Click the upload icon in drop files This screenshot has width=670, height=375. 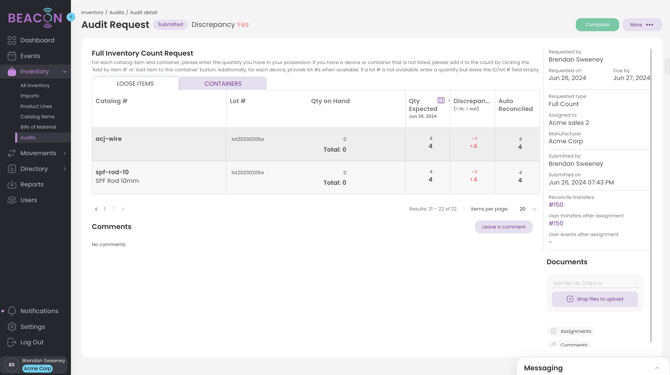click(570, 299)
